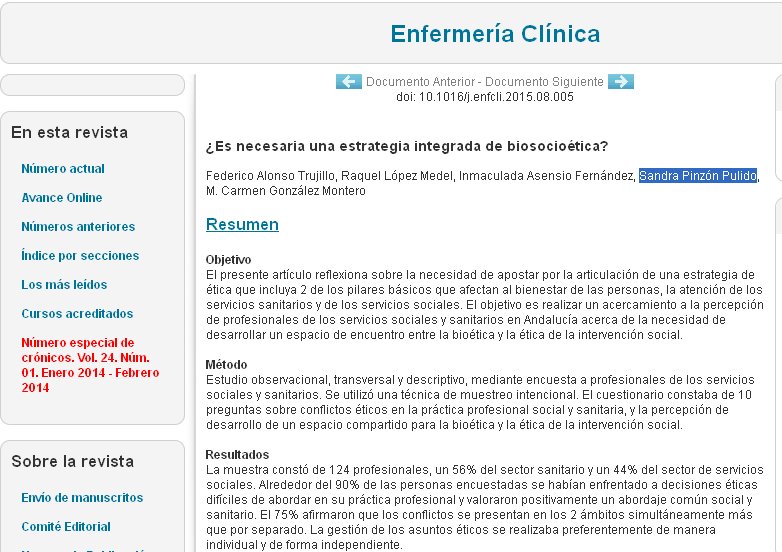Click the article DOI text
Screen dimensions: 782x552
click(485, 97)
